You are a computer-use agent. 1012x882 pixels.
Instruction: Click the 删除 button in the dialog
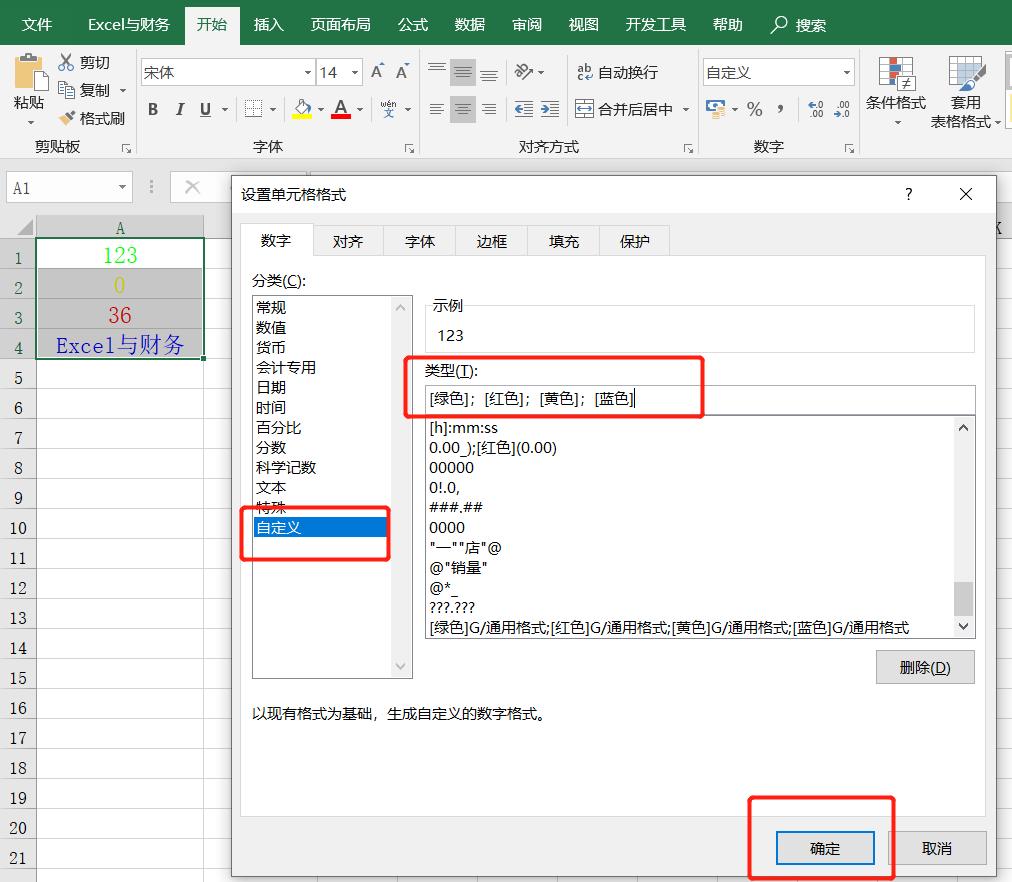pos(924,666)
